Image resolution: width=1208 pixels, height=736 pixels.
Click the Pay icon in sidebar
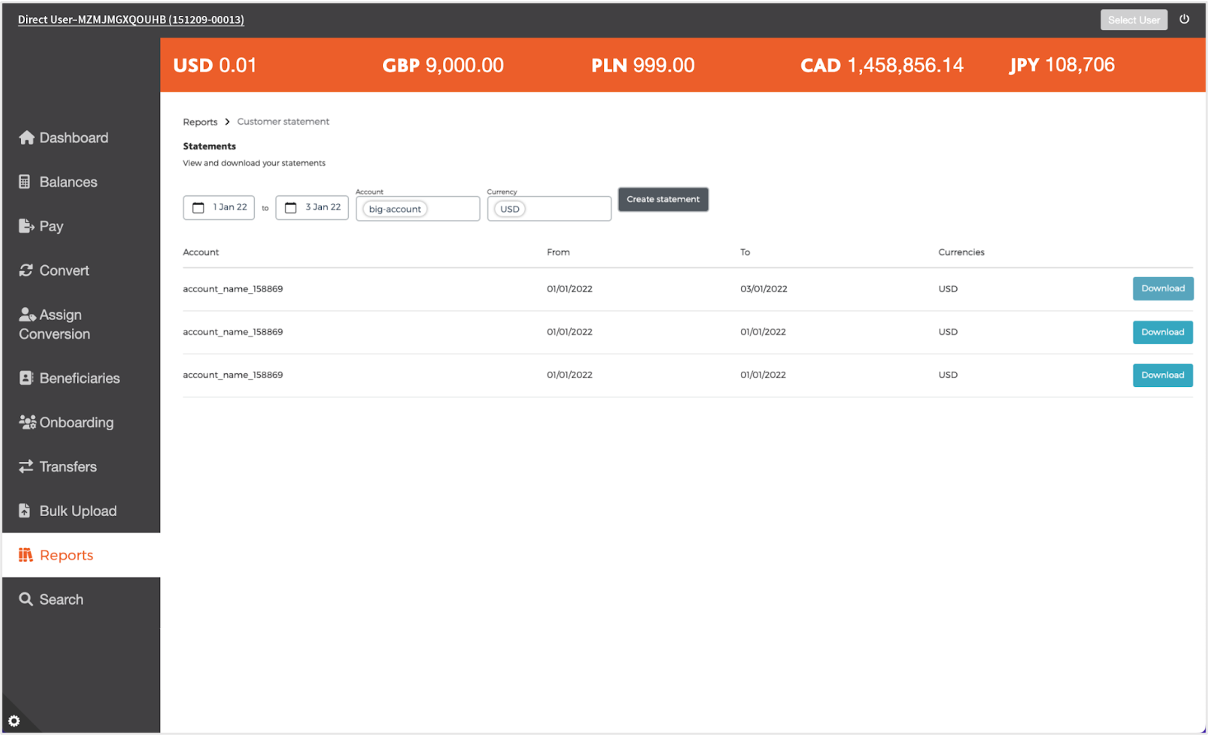27,226
